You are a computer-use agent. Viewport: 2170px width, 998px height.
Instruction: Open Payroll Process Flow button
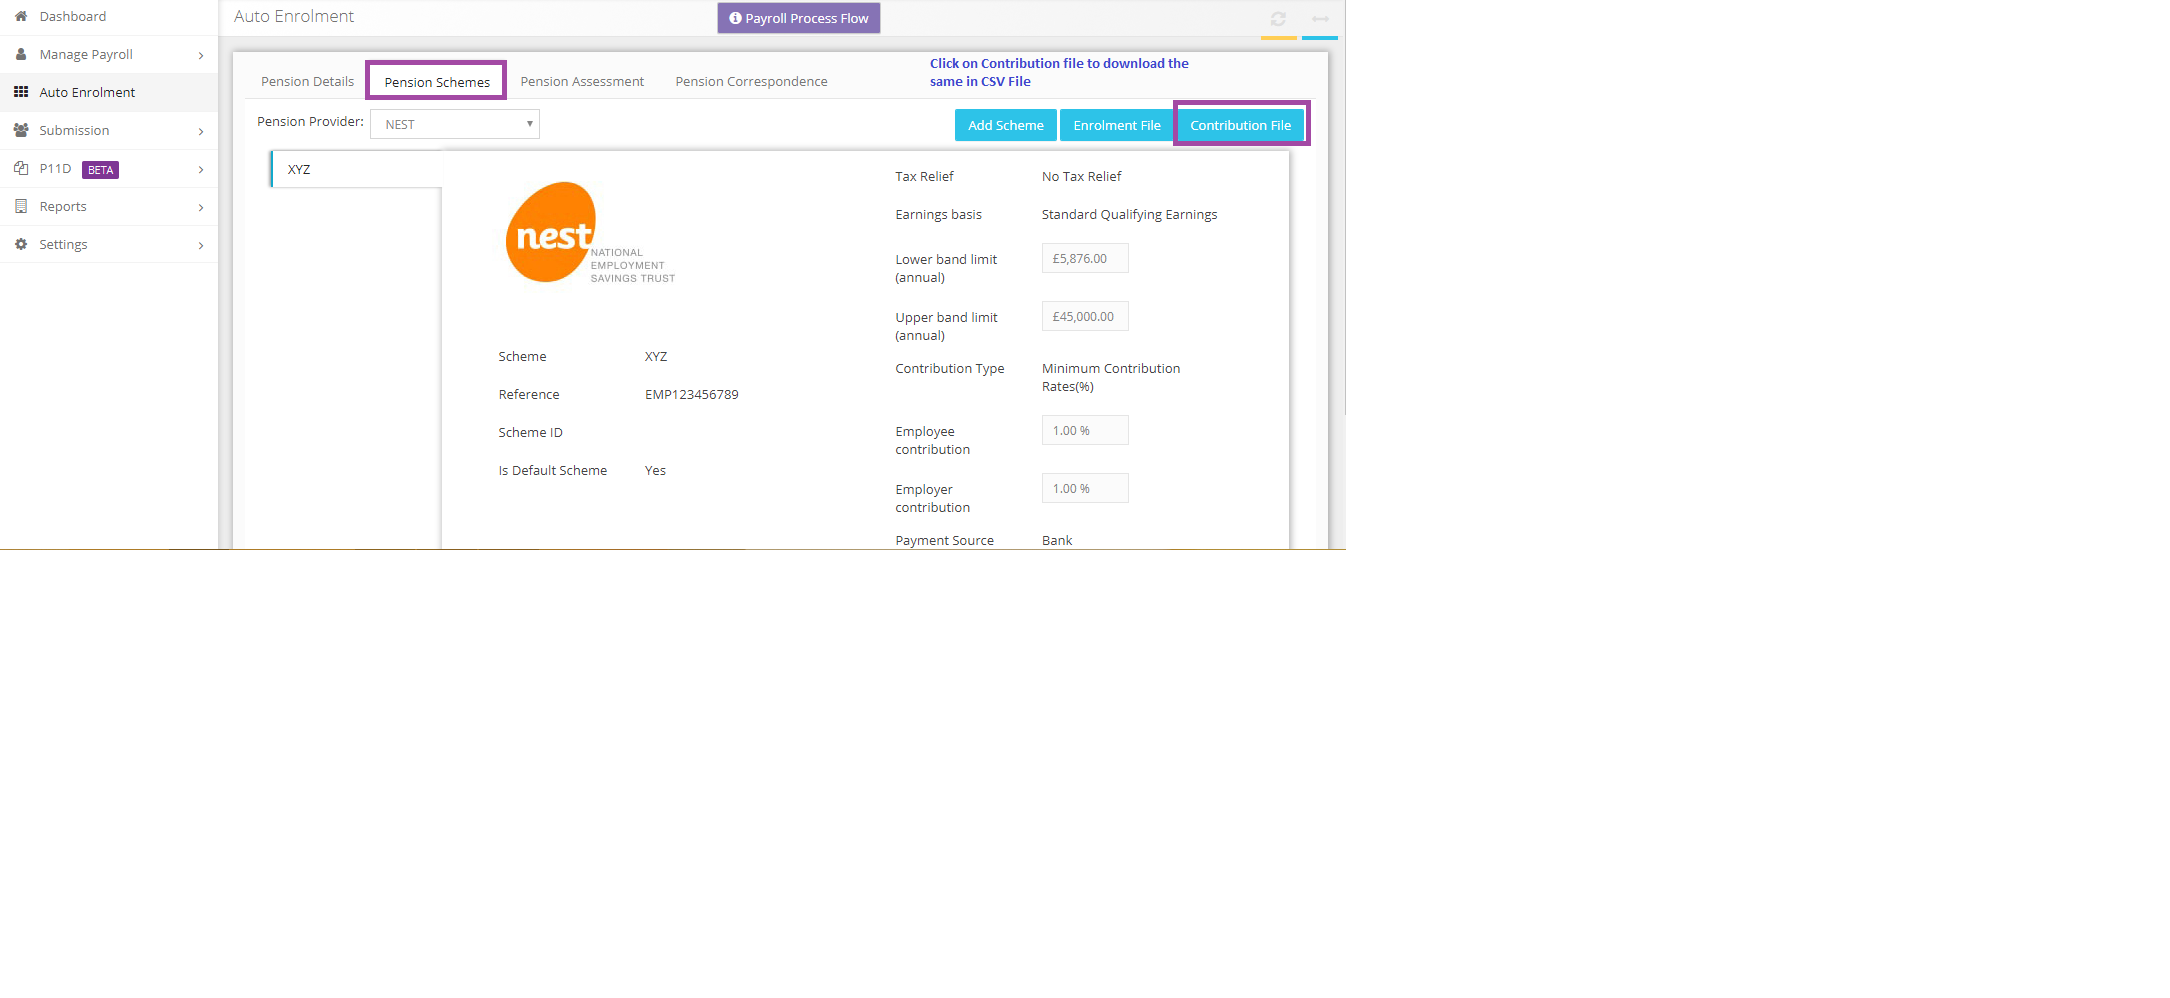(799, 18)
